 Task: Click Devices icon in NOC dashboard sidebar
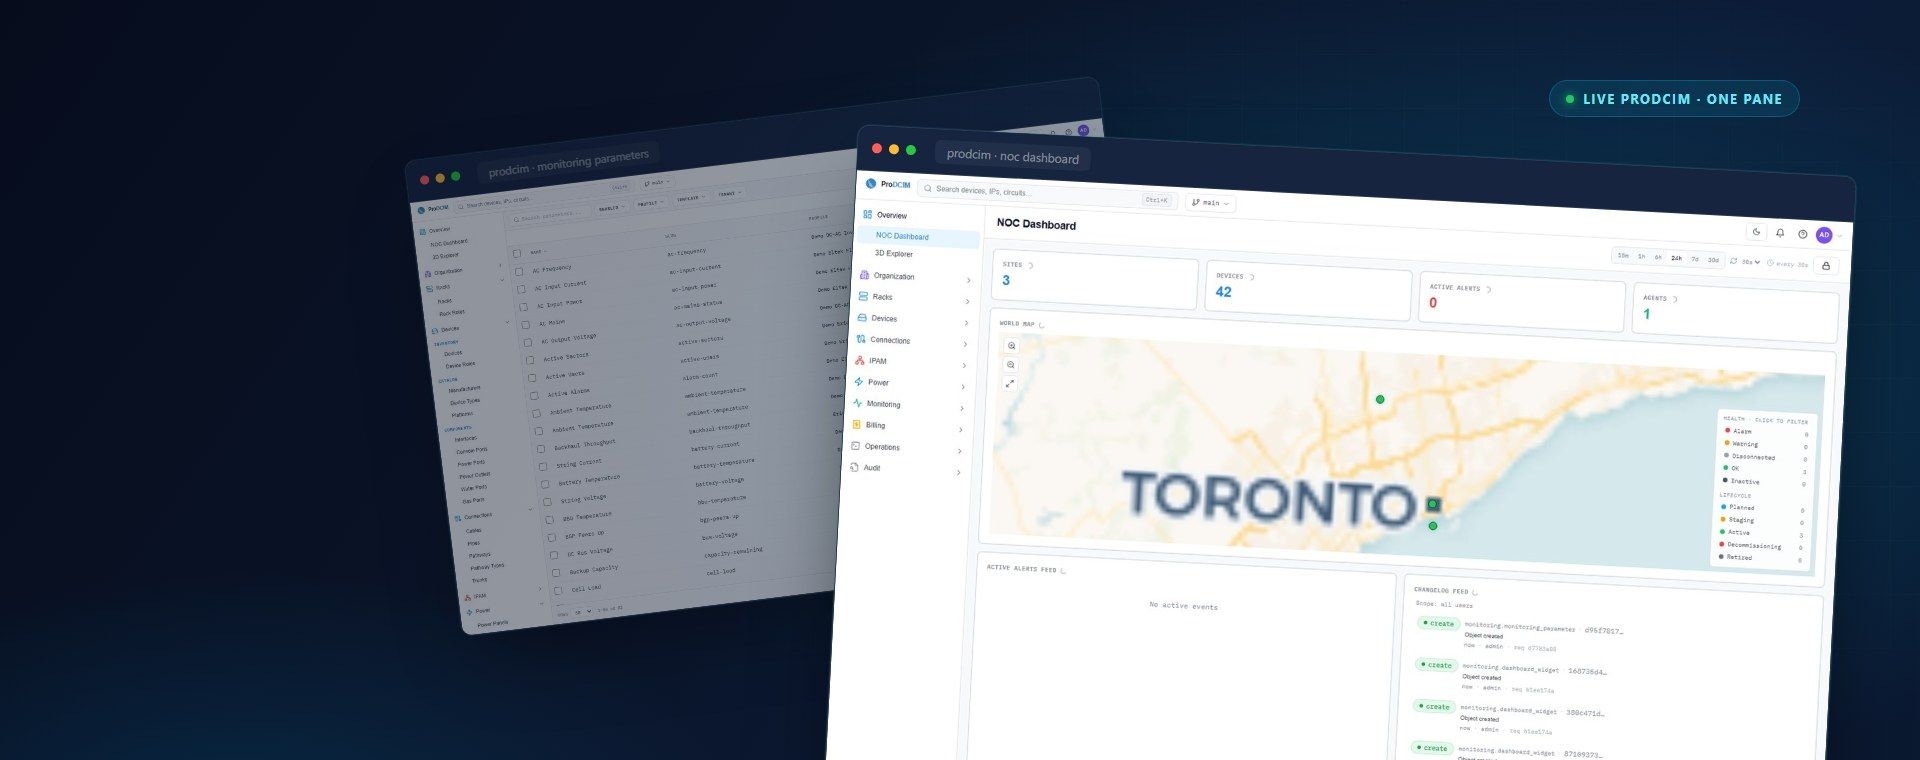[863, 317]
